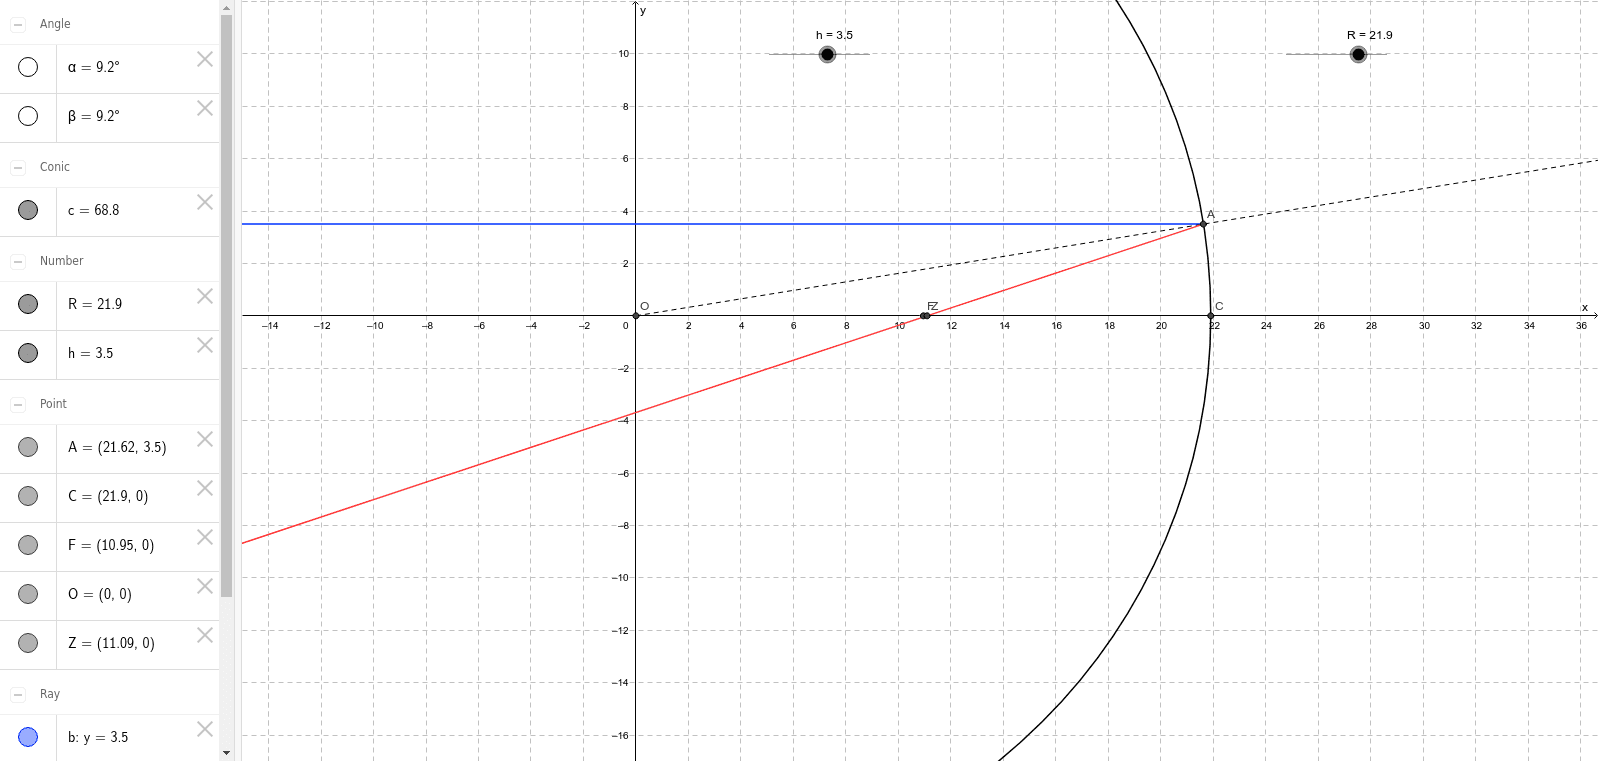The width and height of the screenshot is (1600, 763).
Task: Delete the point O entry
Action: (x=205, y=586)
